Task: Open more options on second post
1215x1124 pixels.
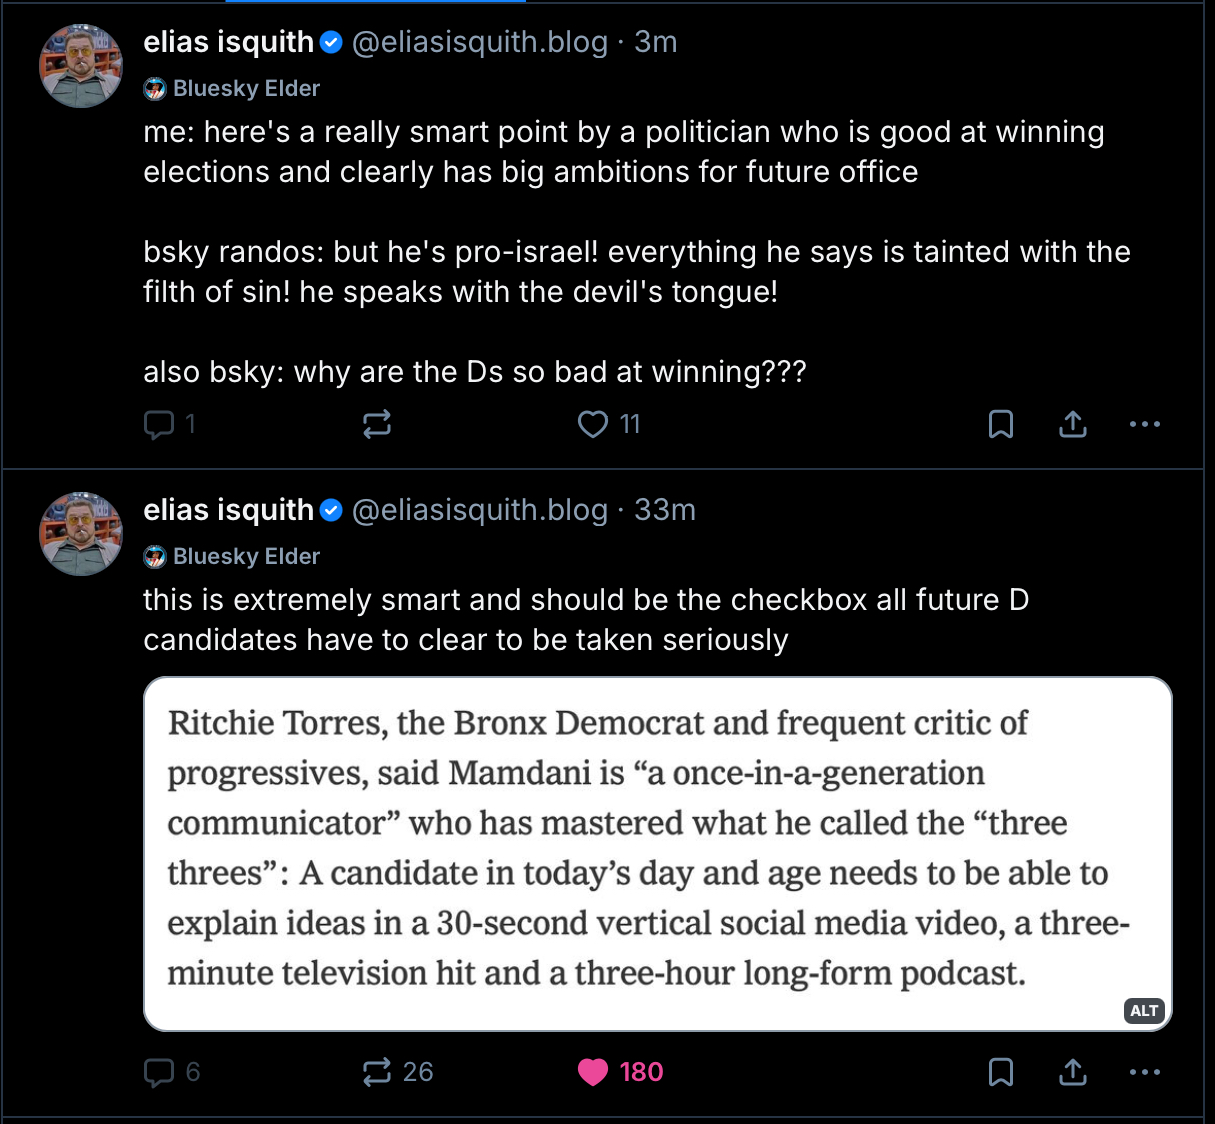Action: point(1144,1073)
